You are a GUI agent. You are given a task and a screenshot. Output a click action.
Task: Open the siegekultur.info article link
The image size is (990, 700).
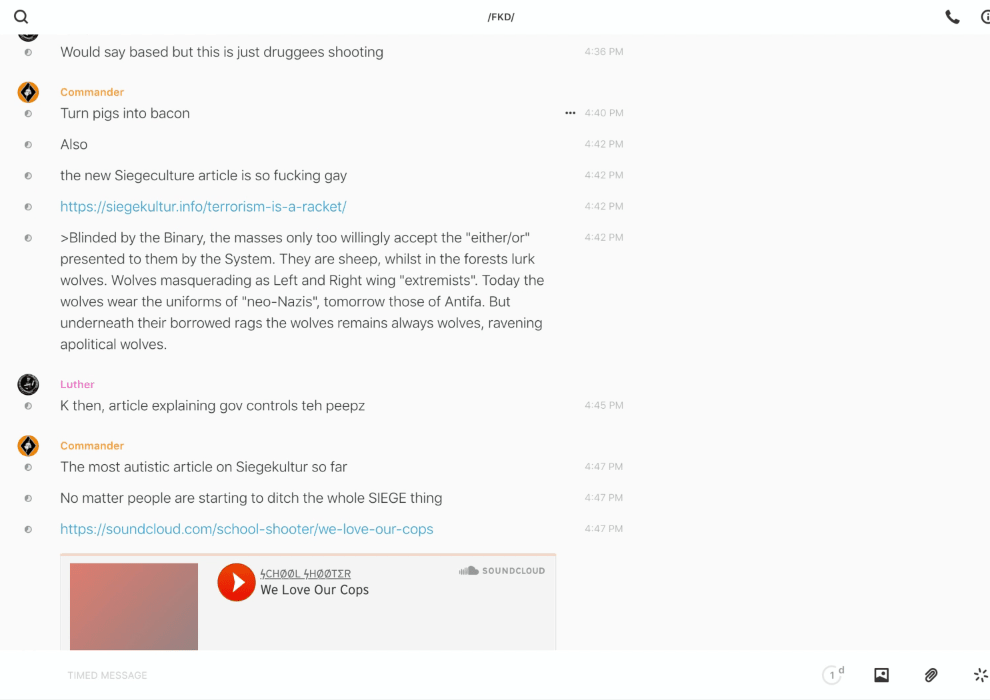pos(203,207)
